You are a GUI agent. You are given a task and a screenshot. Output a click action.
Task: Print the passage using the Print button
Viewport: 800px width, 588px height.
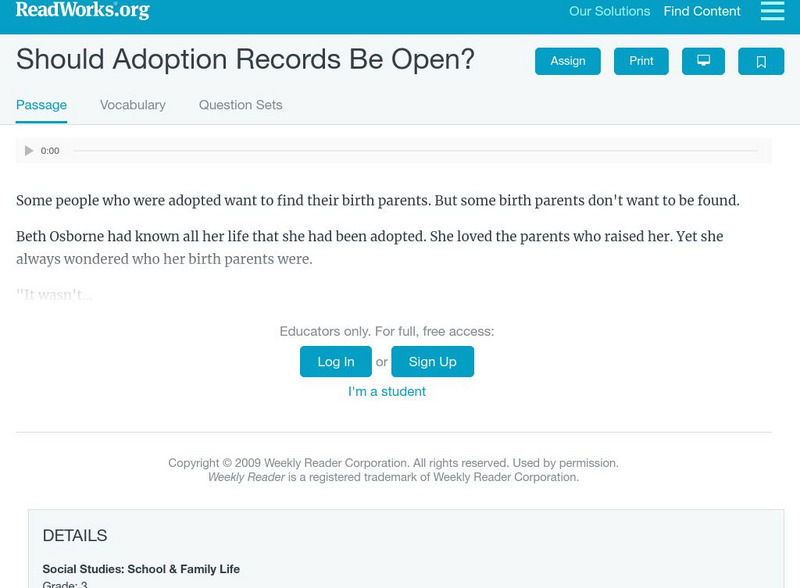tap(640, 60)
